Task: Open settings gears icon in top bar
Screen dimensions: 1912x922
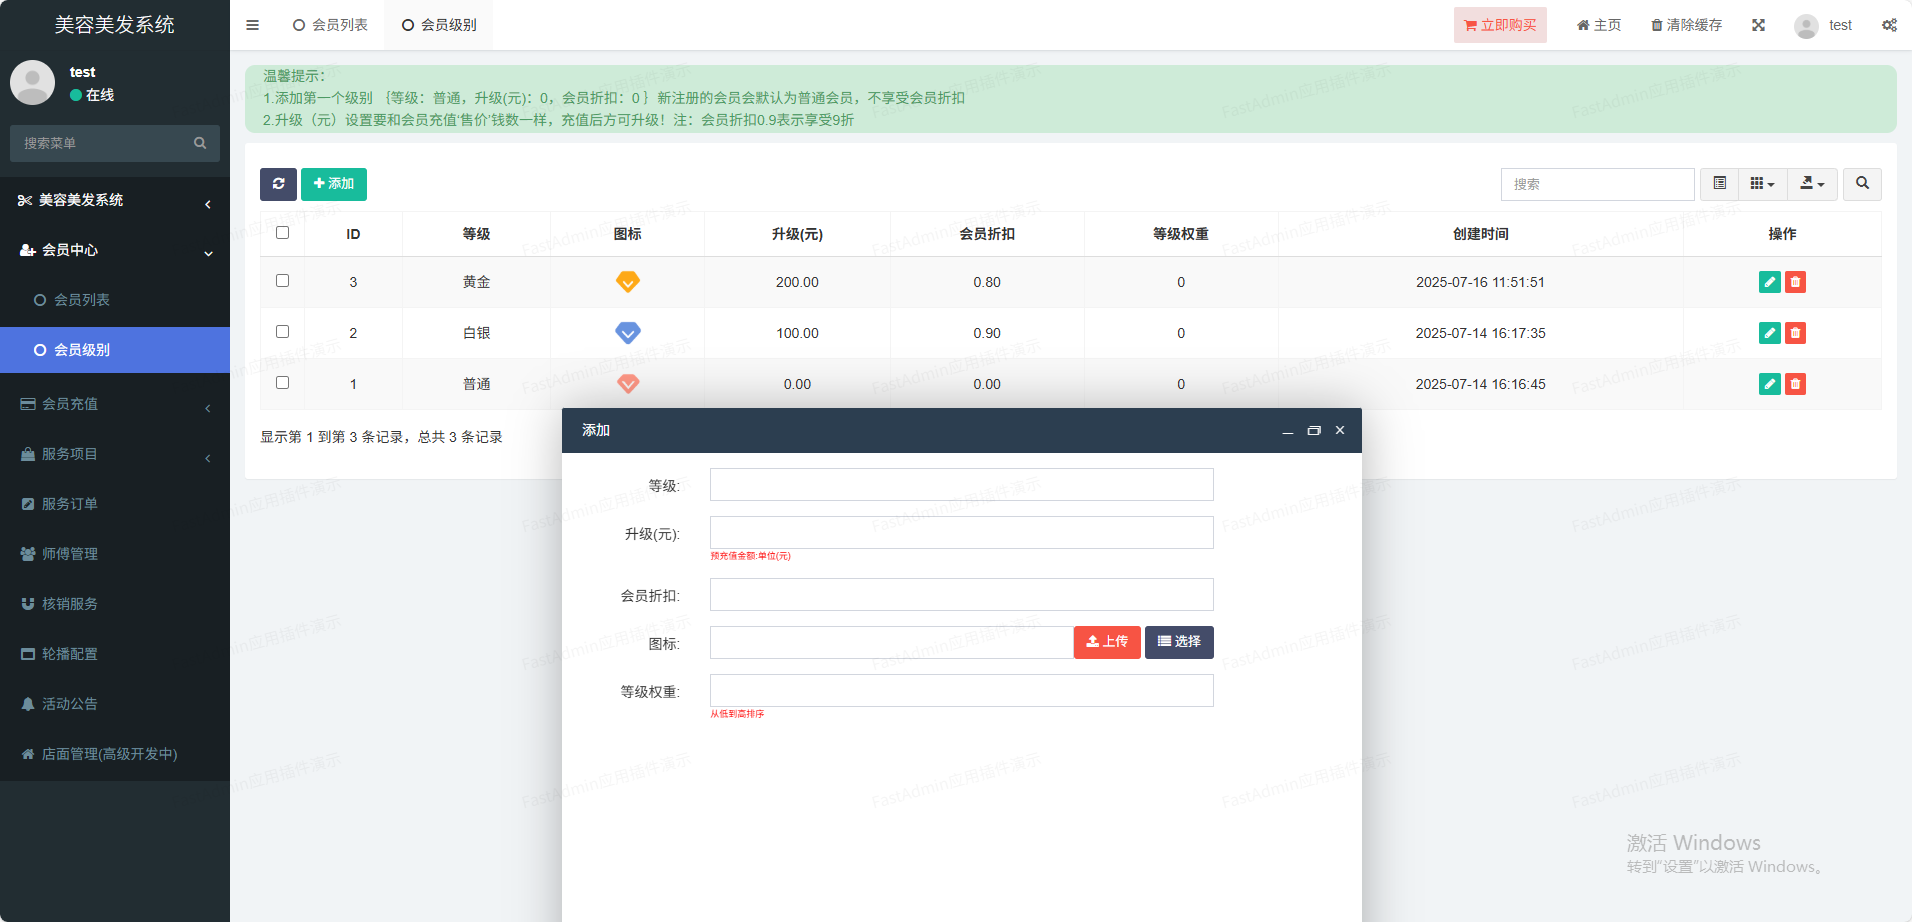Action: coord(1889,25)
